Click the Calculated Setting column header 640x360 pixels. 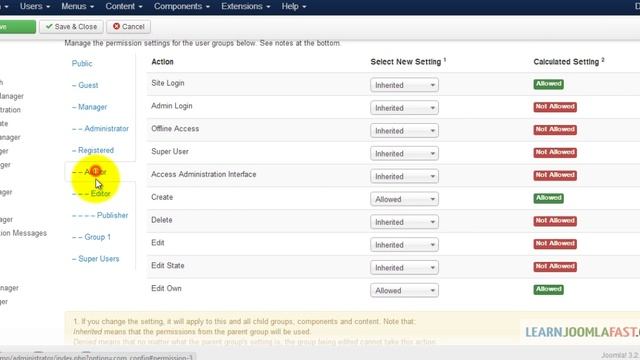click(x=569, y=62)
